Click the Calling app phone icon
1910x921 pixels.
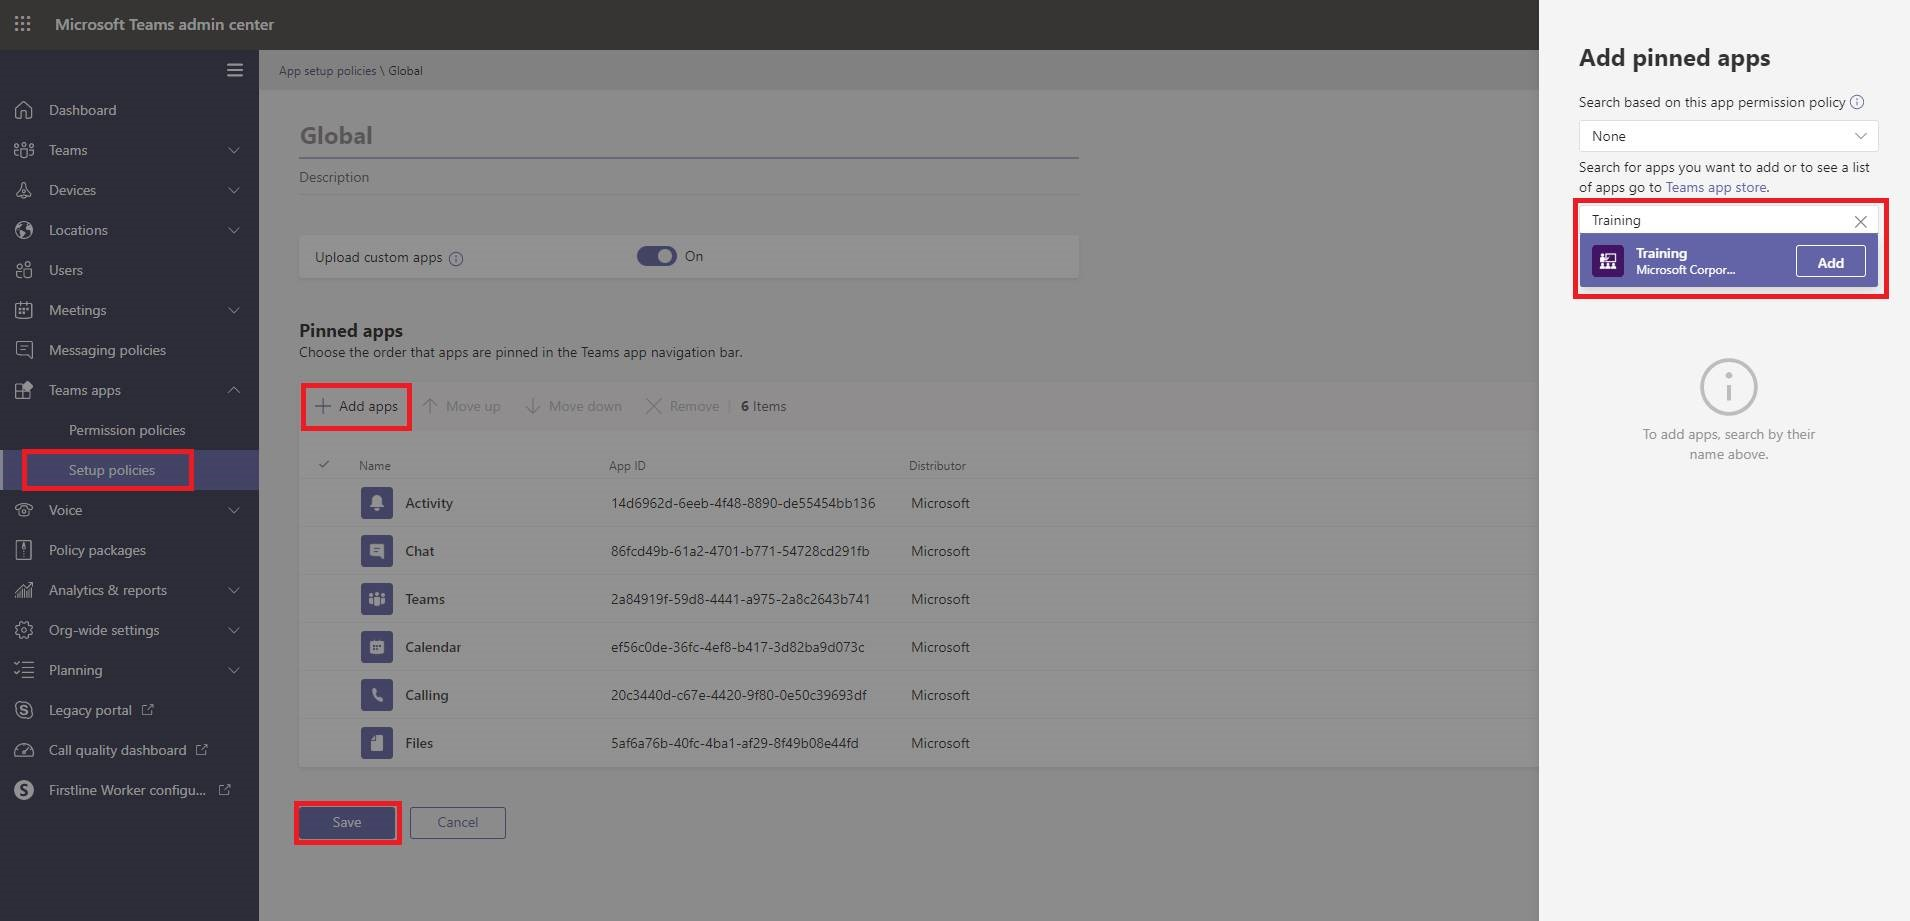377,694
